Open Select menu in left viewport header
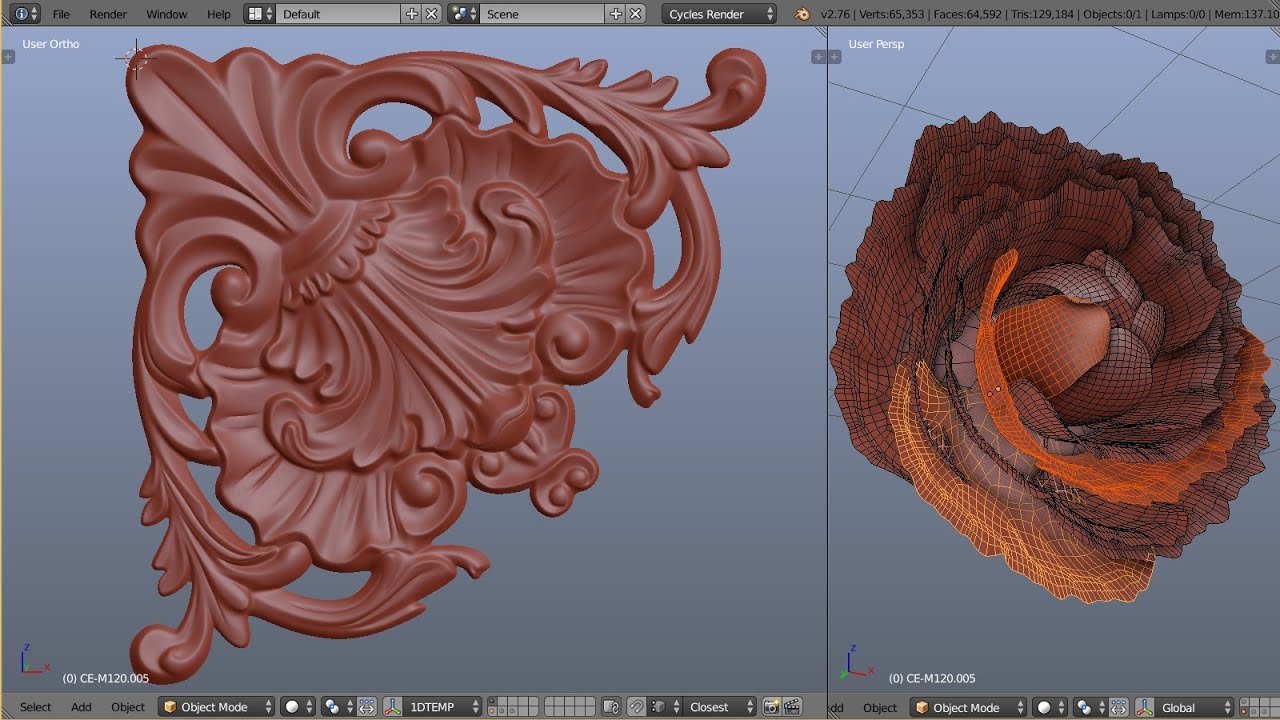The image size is (1280, 720). tap(35, 707)
